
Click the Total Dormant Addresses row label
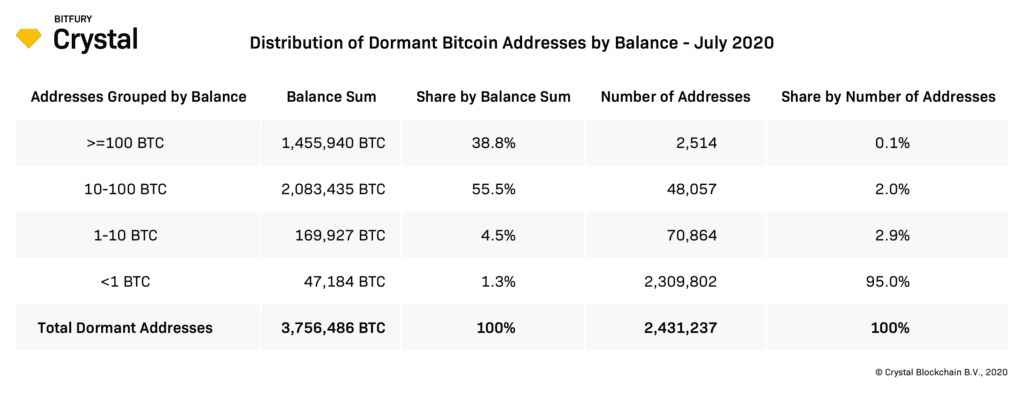pyautogui.click(x=125, y=328)
